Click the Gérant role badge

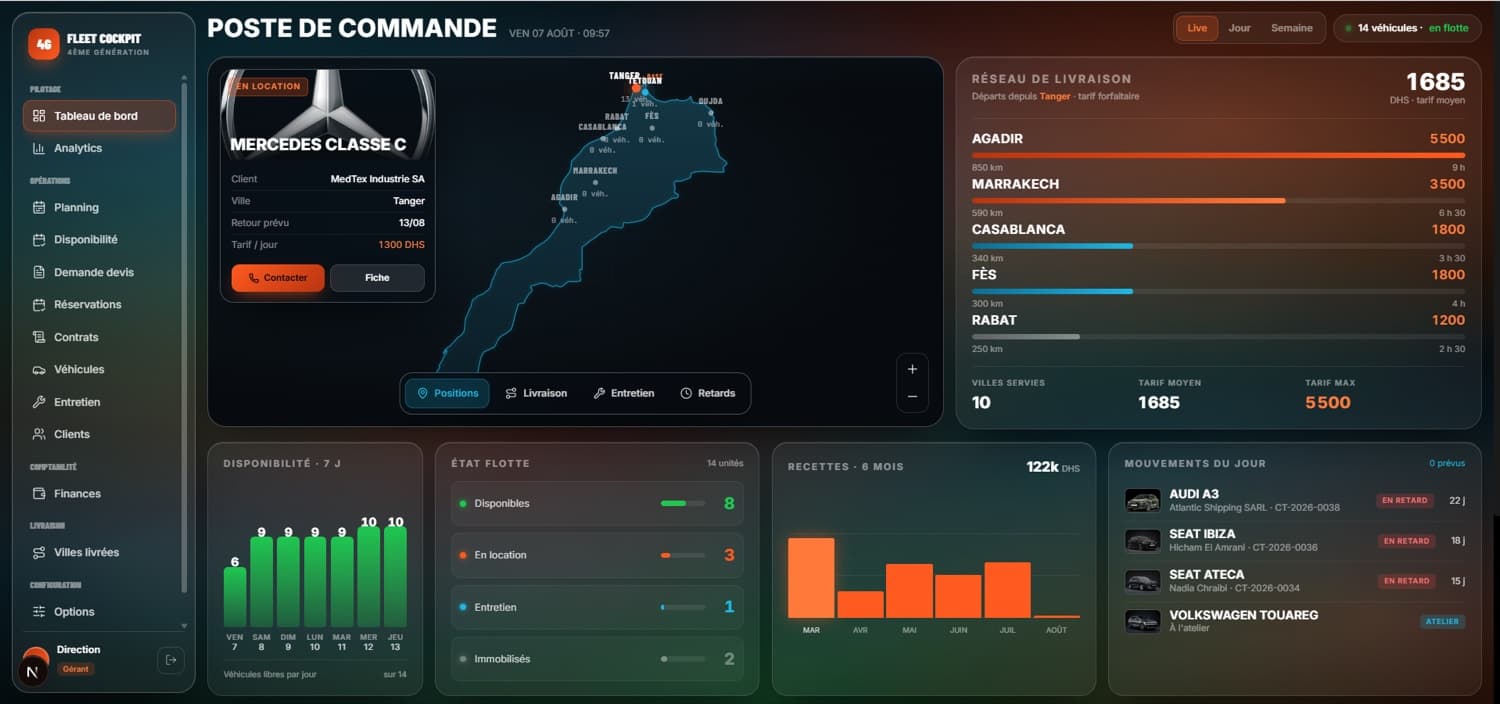coord(75,669)
